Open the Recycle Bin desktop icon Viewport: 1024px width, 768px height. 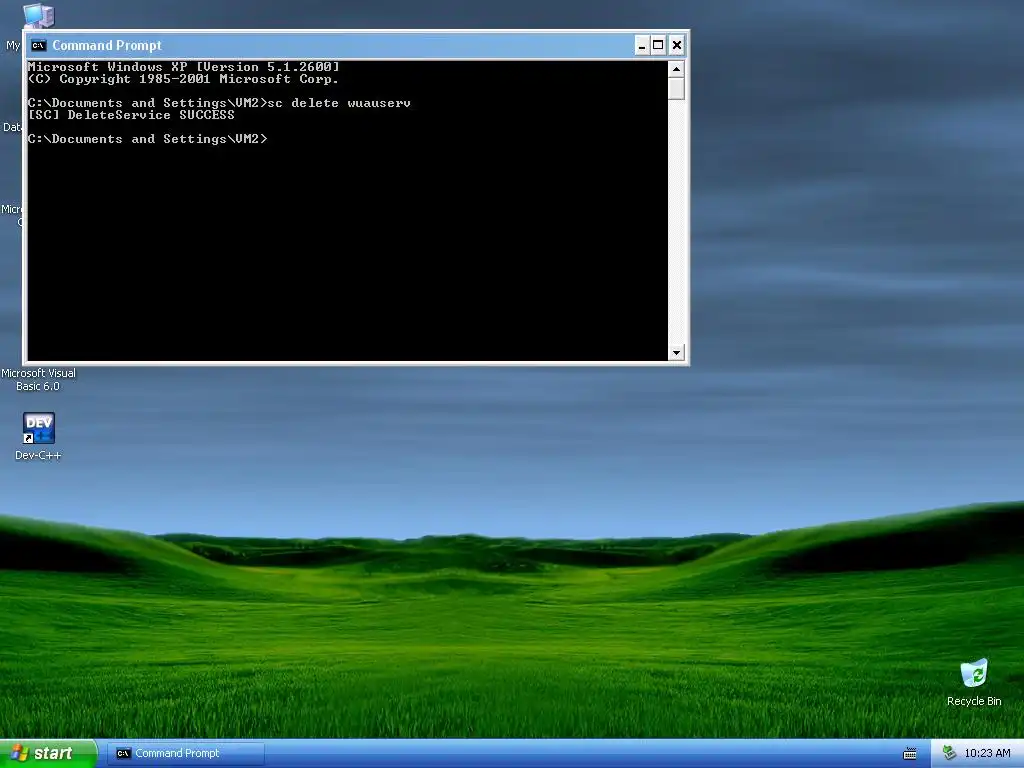click(x=974, y=674)
